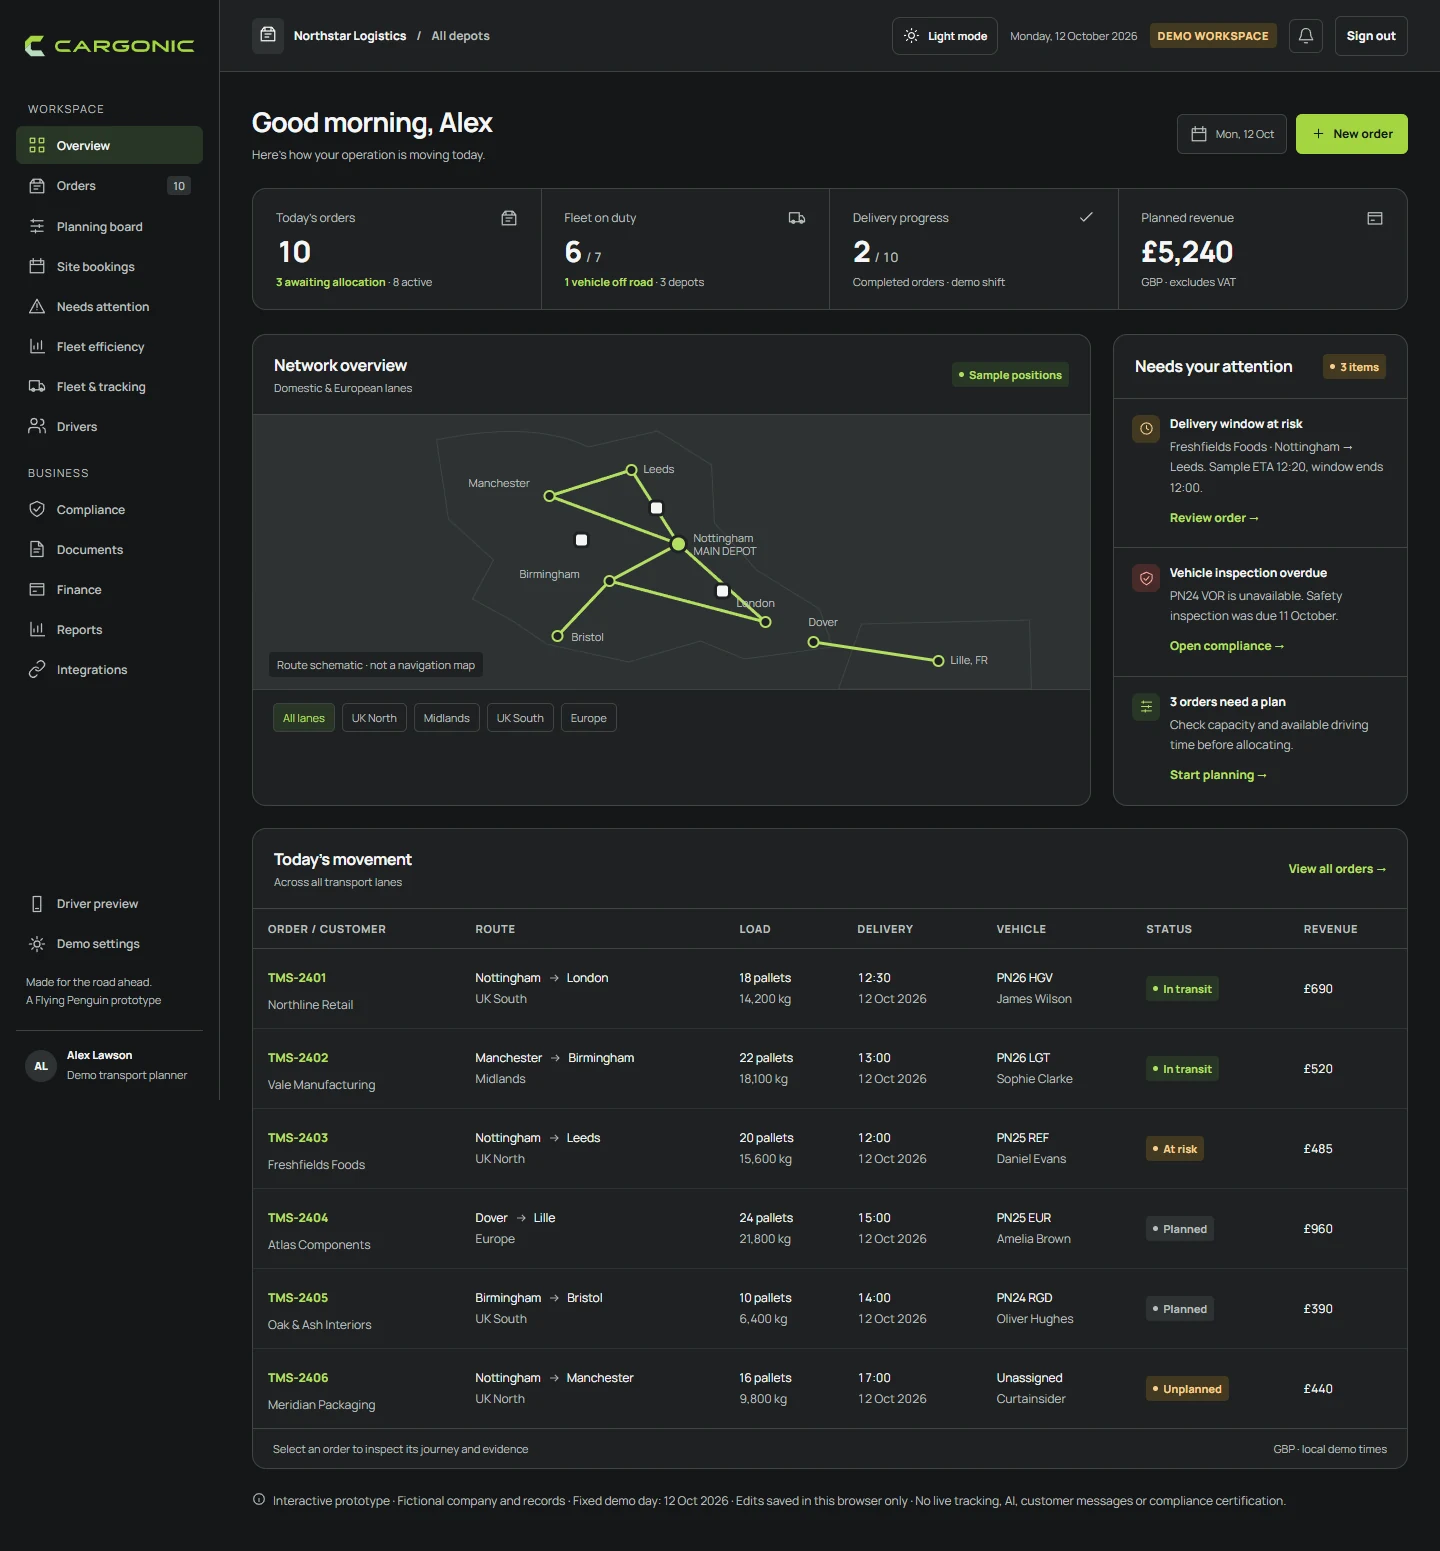Click the shield icon on Vehicle inspection alert
The image size is (1440, 1551).
tap(1146, 578)
